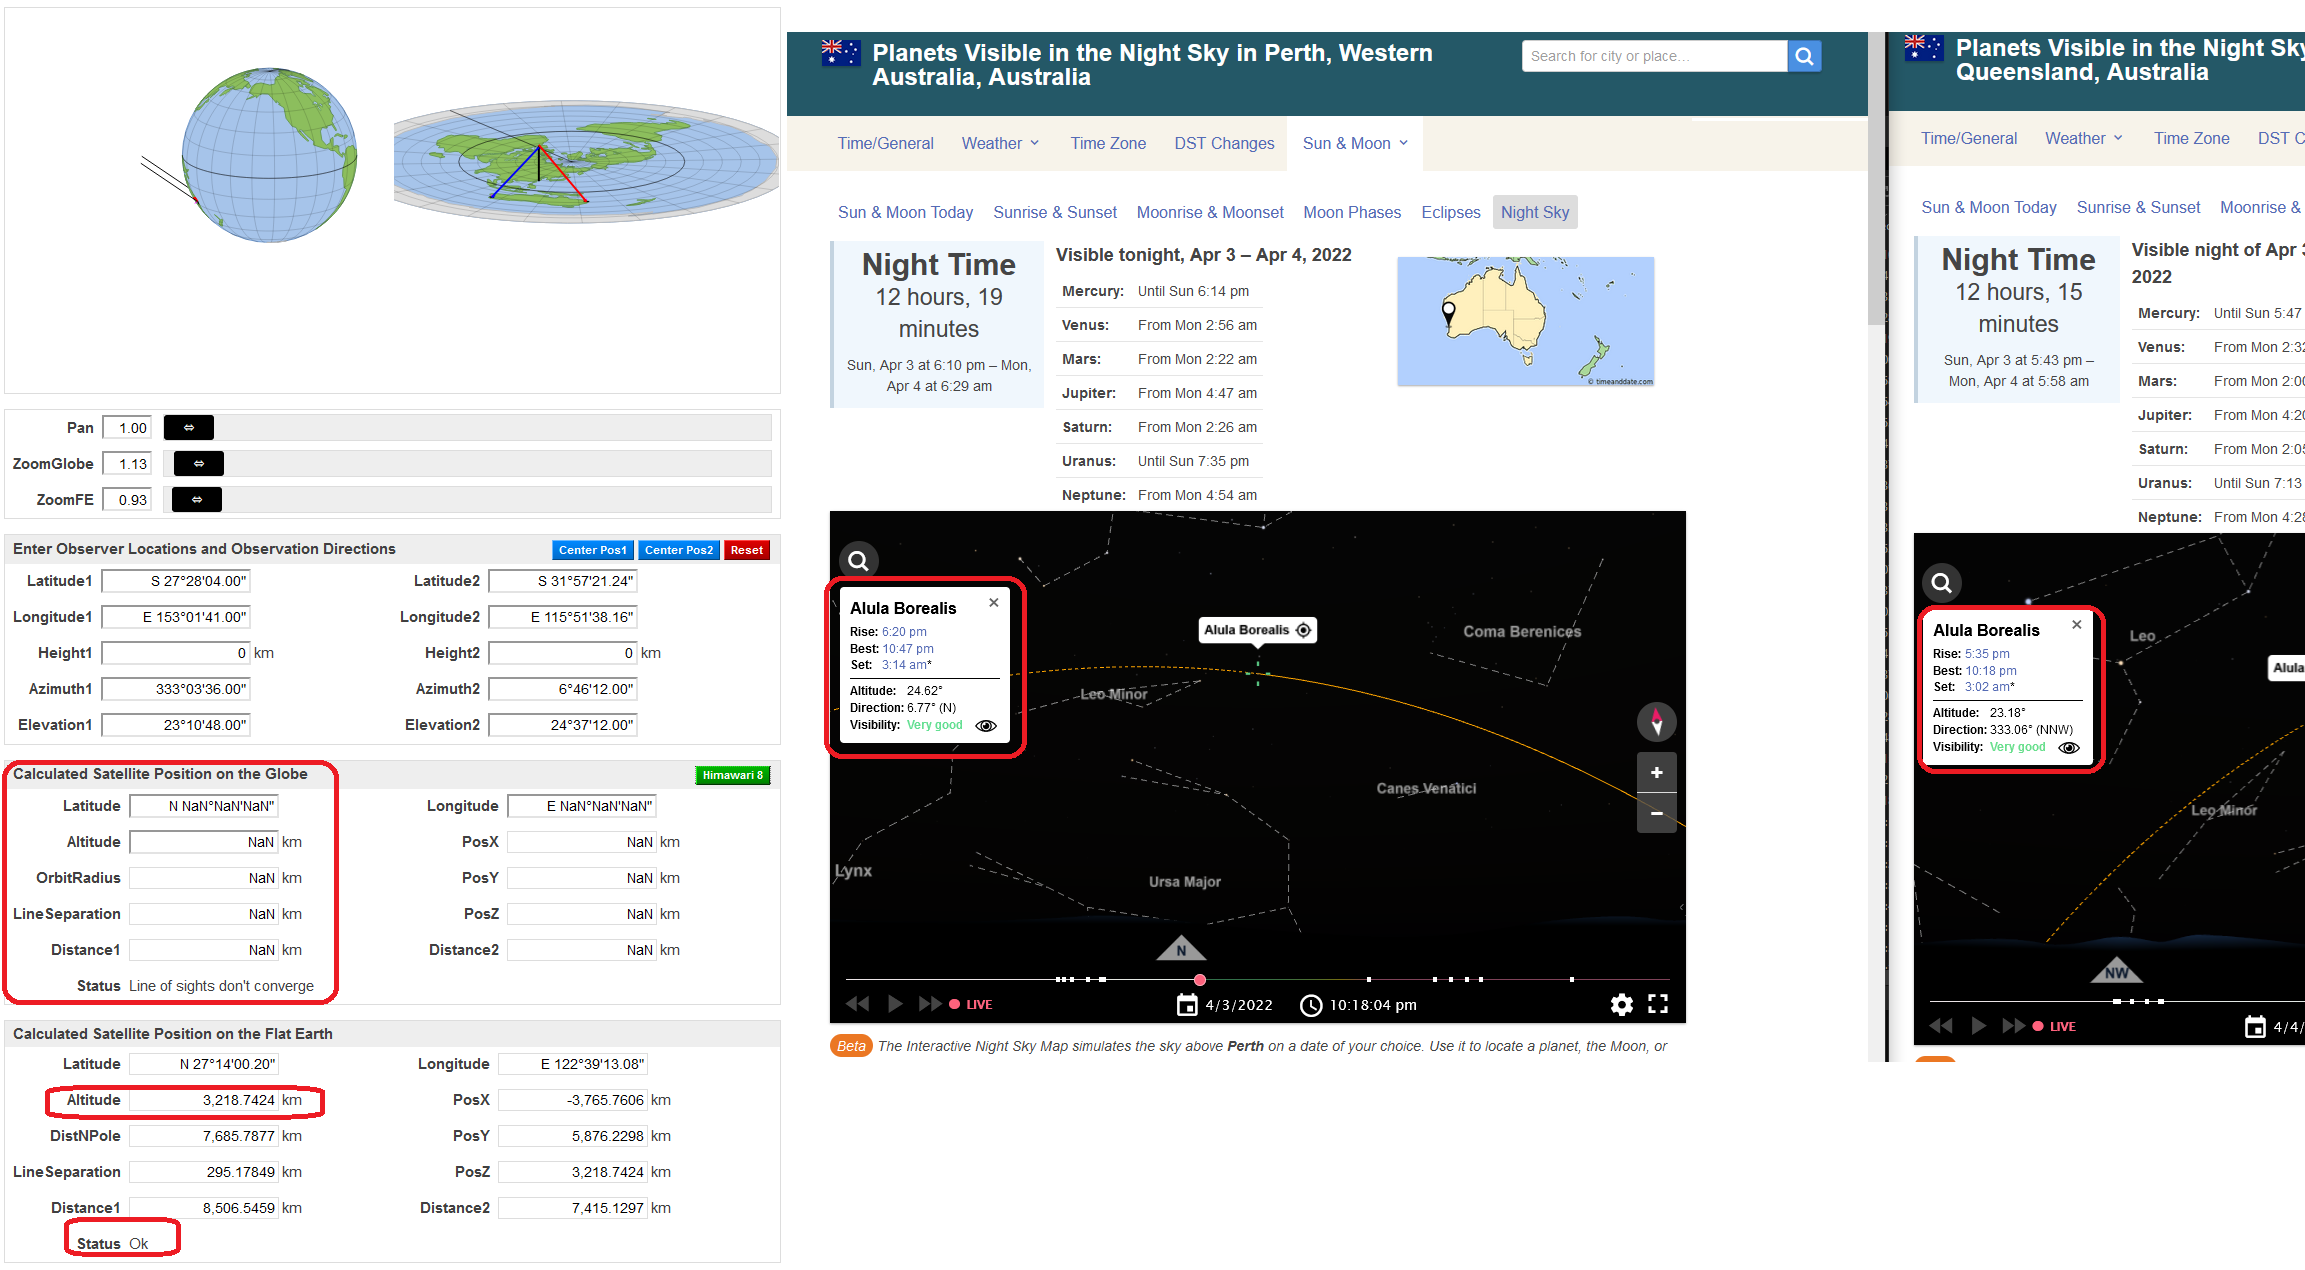Click LIVE indicator on Perth sky map
This screenshot has height=1270, width=2305.
pos(971,1005)
